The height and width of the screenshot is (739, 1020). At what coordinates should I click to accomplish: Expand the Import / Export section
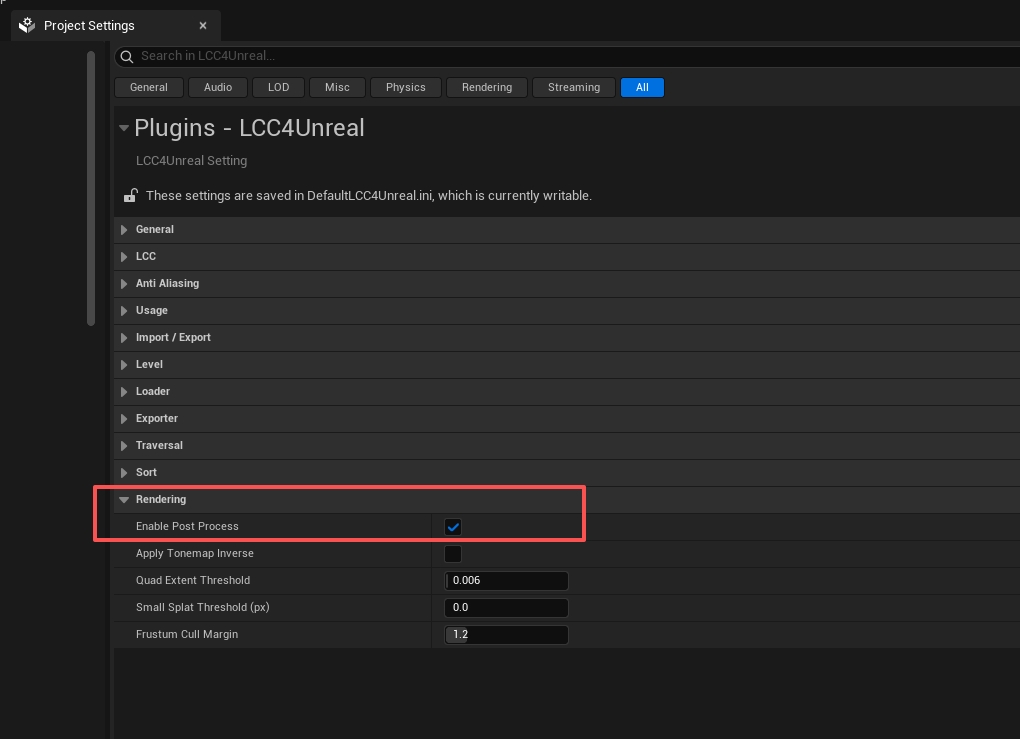(124, 338)
